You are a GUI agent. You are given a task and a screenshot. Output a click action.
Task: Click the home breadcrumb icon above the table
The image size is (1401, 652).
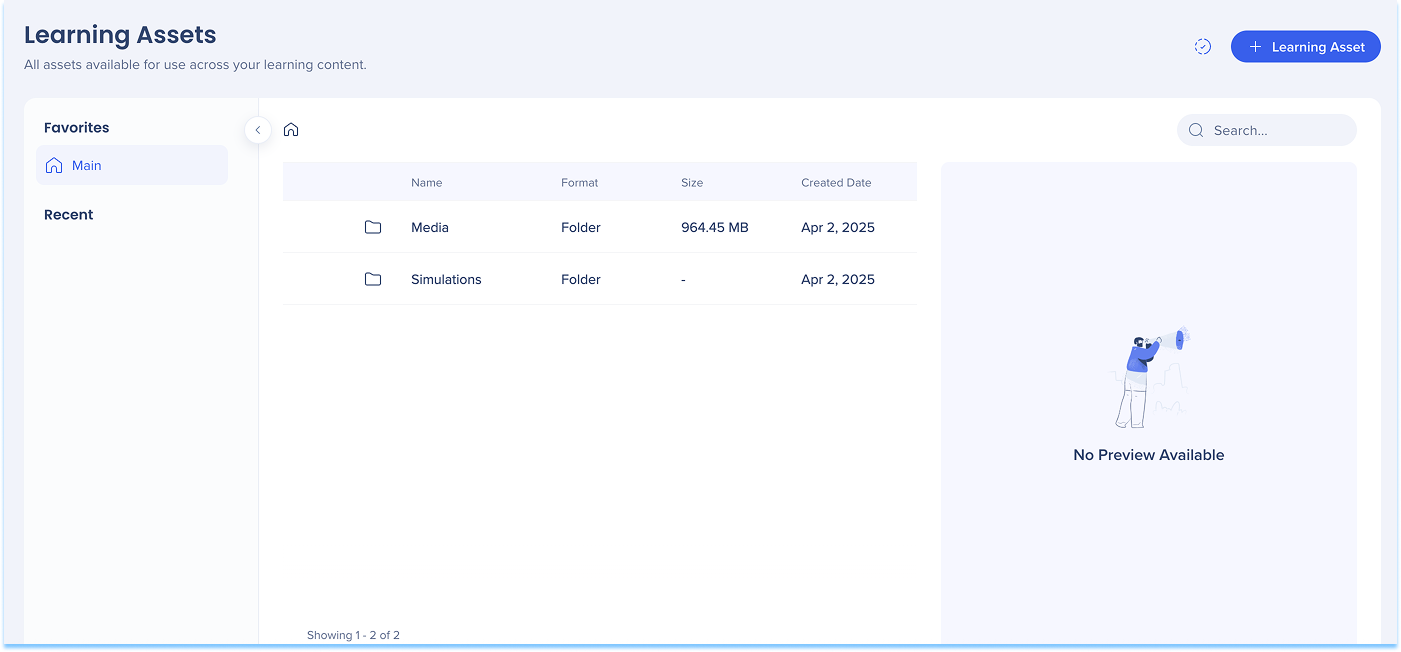291,130
